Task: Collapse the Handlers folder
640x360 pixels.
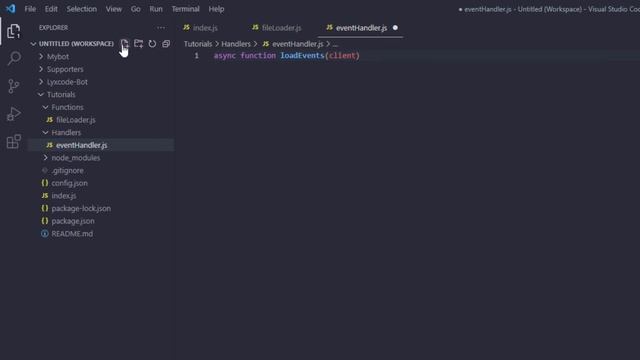Action: (x=45, y=133)
